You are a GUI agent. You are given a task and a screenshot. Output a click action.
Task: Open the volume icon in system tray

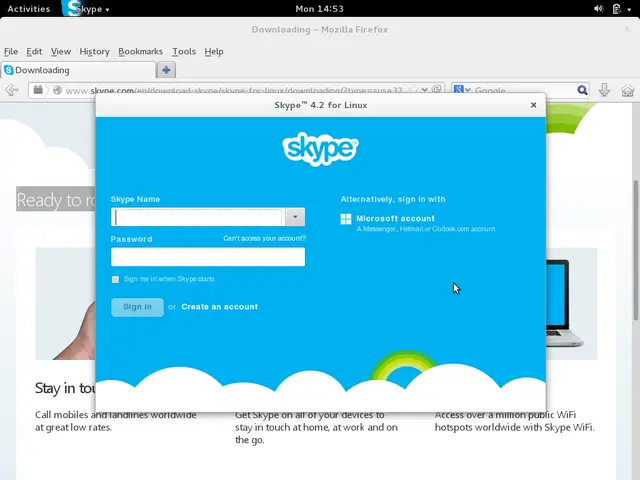pyautogui.click(x=598, y=9)
